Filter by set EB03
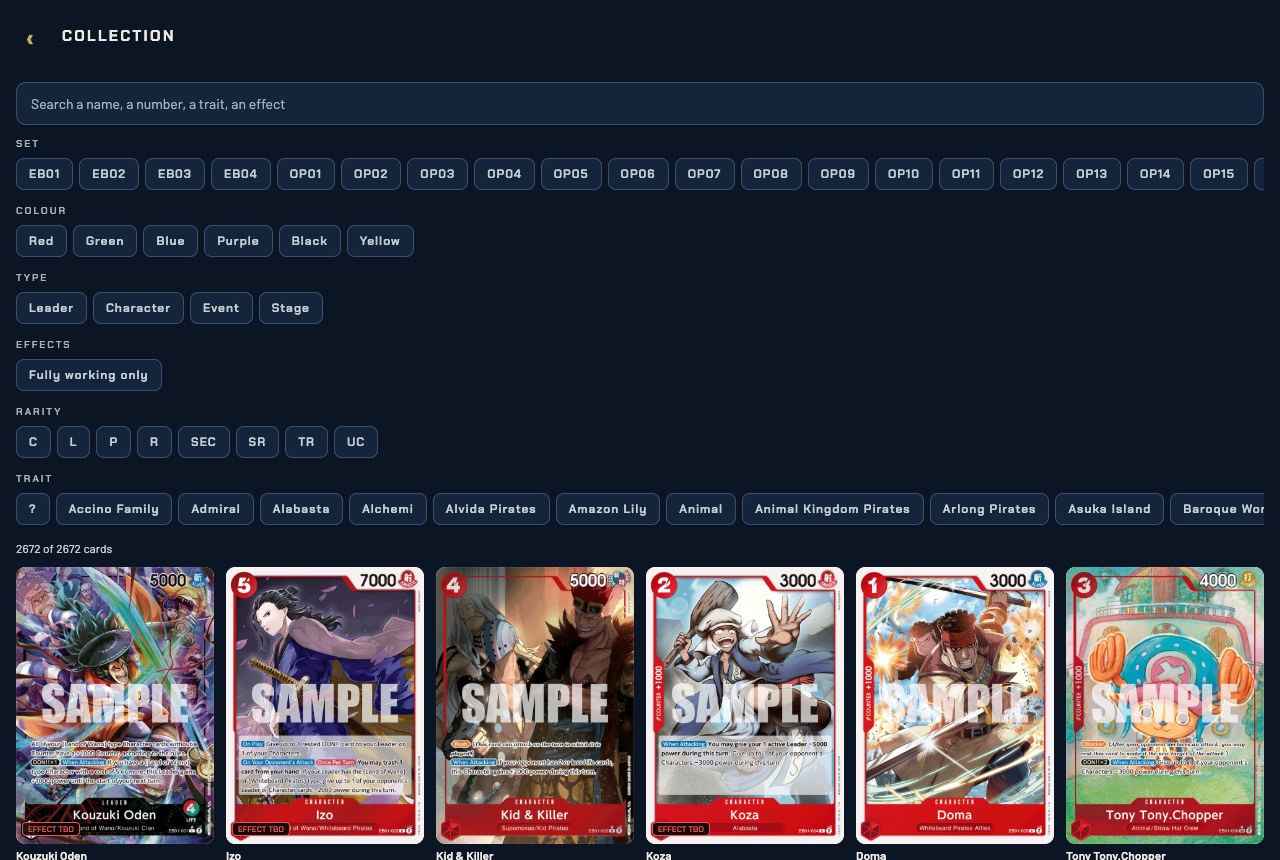Screen dimensions: 1280x860 (175, 174)
